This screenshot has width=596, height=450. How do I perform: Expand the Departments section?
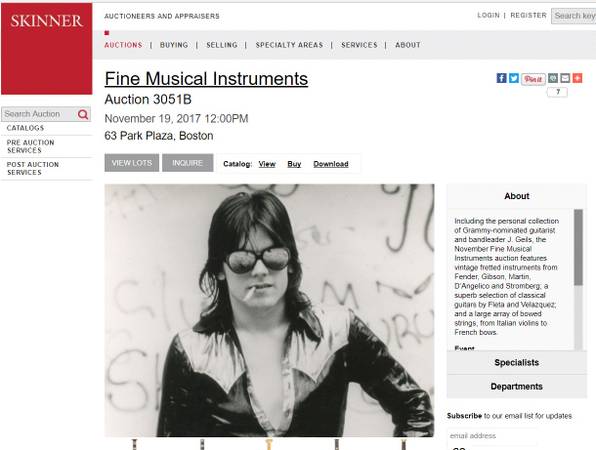pyautogui.click(x=517, y=386)
